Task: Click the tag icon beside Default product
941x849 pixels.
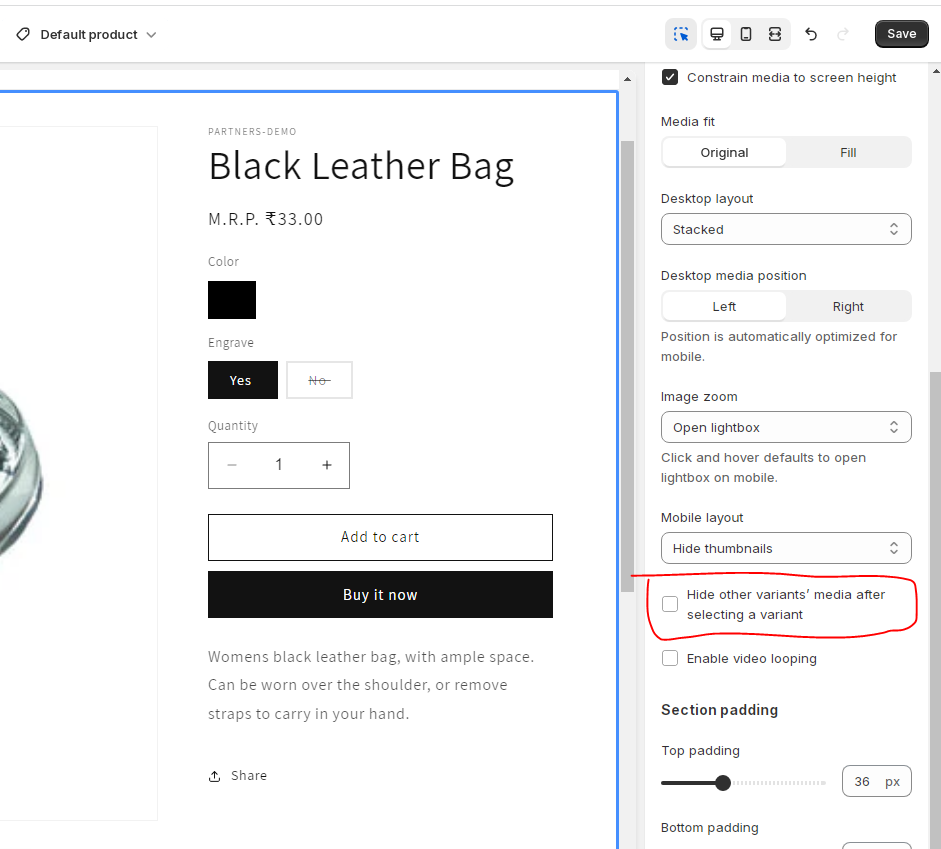Action: [x=23, y=34]
